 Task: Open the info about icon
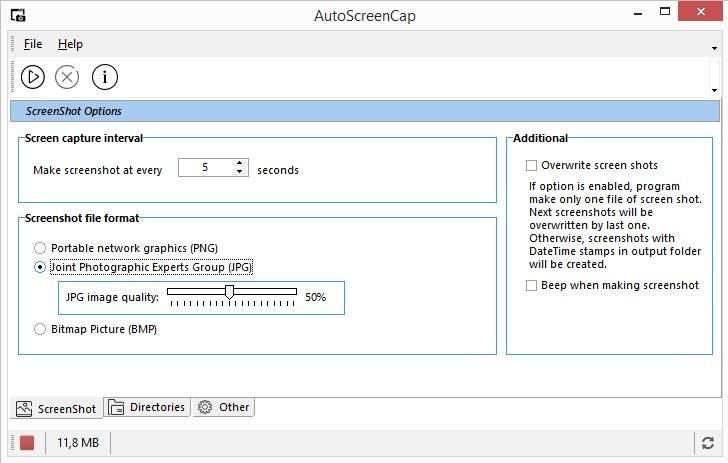105,76
